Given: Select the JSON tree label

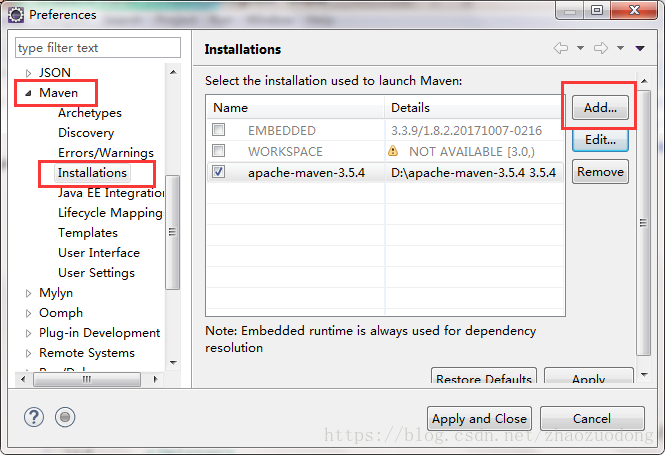Looking at the screenshot, I should pos(55,73).
